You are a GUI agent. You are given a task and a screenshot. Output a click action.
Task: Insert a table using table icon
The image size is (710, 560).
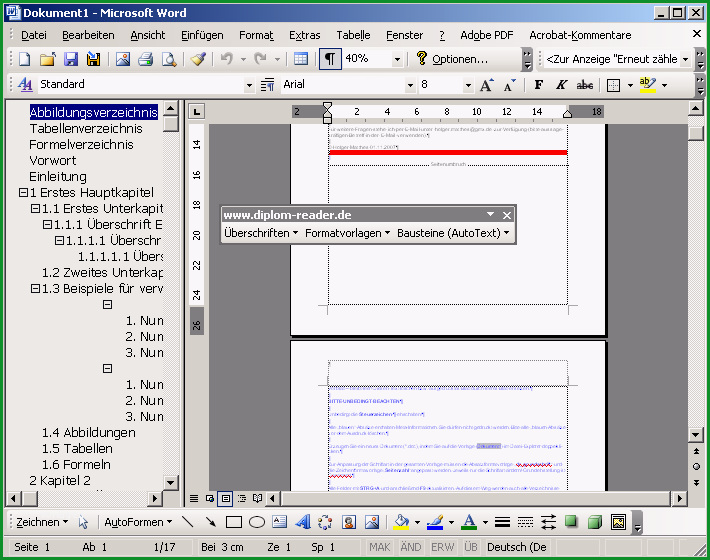pyautogui.click(x=301, y=59)
